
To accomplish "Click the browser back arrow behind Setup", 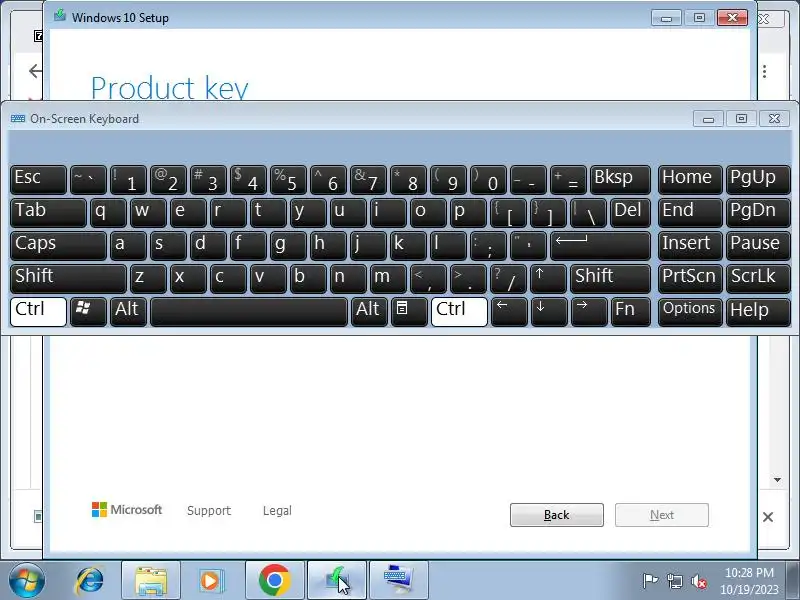I will click(35, 71).
